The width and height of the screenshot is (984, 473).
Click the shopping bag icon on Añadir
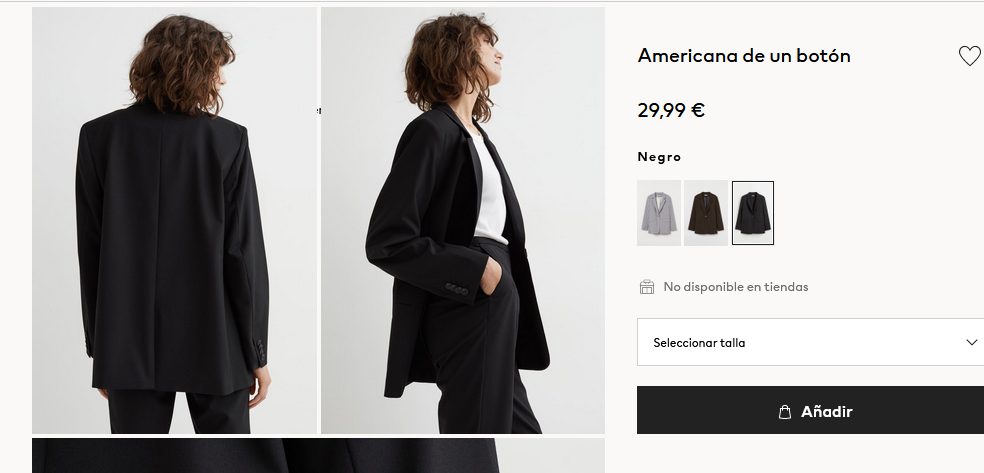click(786, 412)
